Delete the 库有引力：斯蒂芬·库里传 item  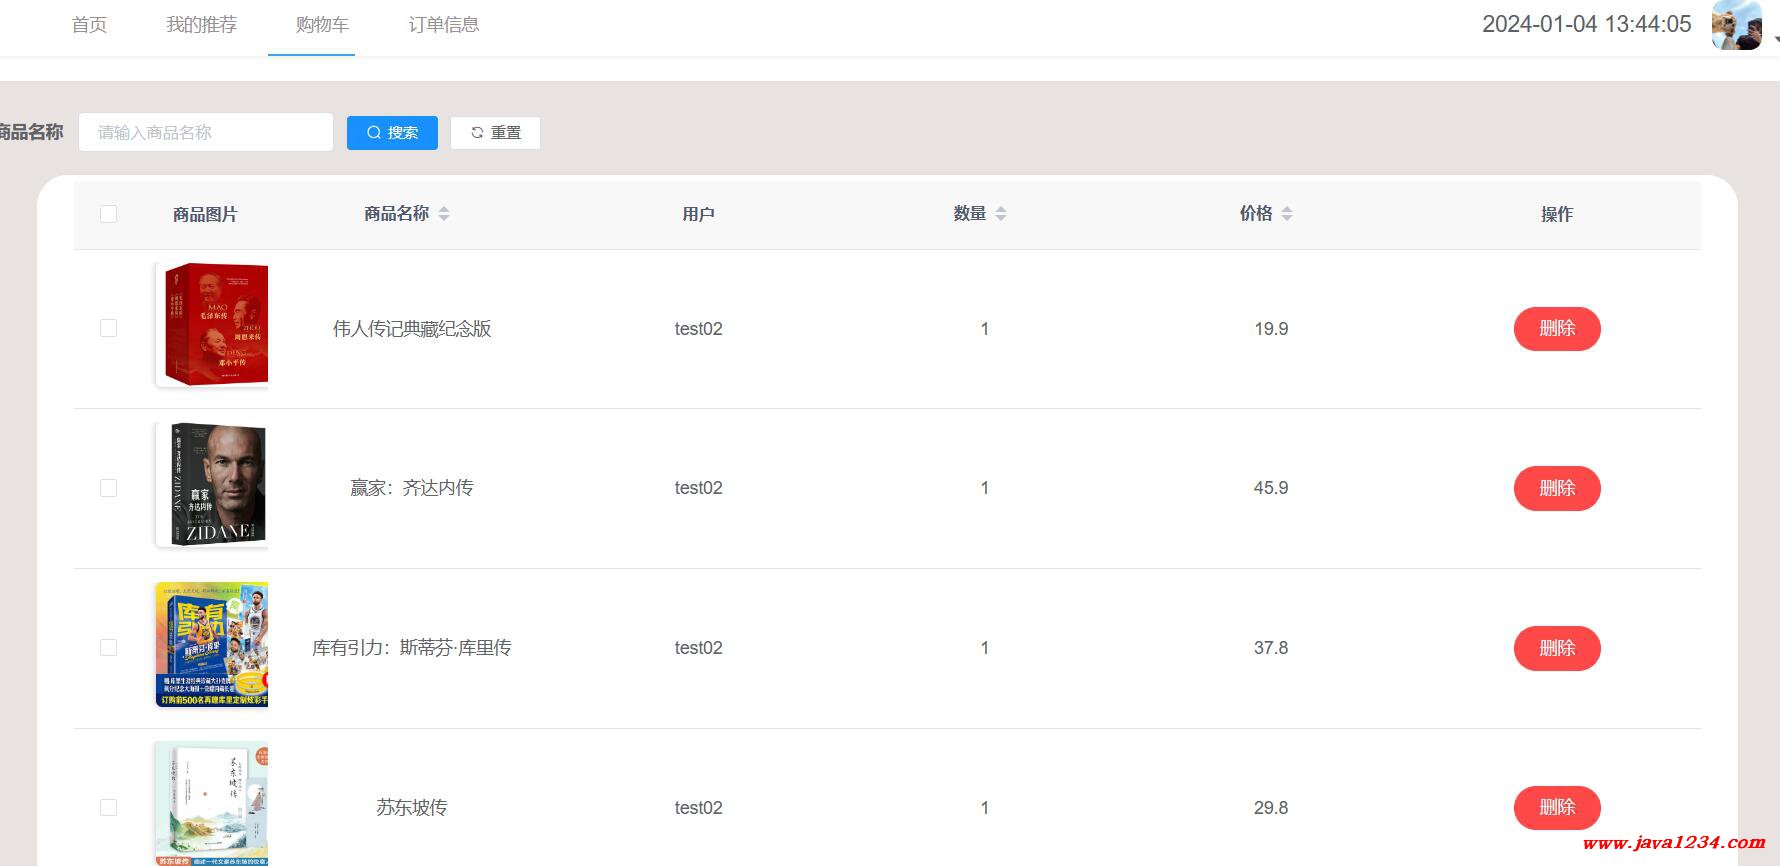[1557, 648]
